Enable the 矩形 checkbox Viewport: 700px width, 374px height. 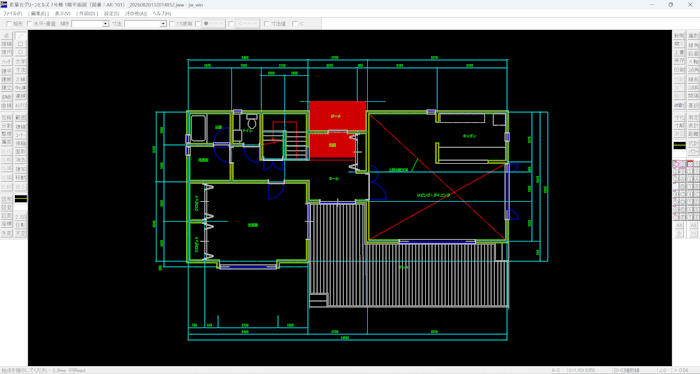coord(9,24)
